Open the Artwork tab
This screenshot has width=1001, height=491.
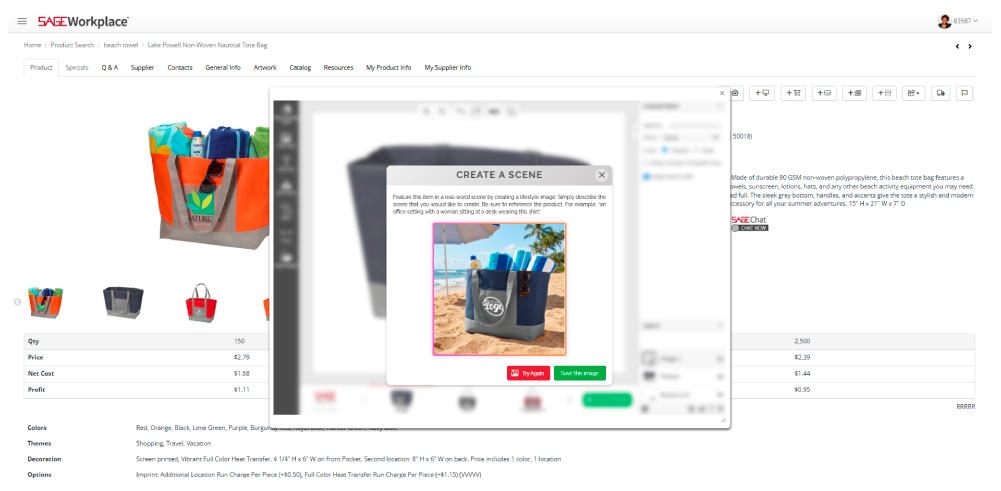click(x=265, y=68)
